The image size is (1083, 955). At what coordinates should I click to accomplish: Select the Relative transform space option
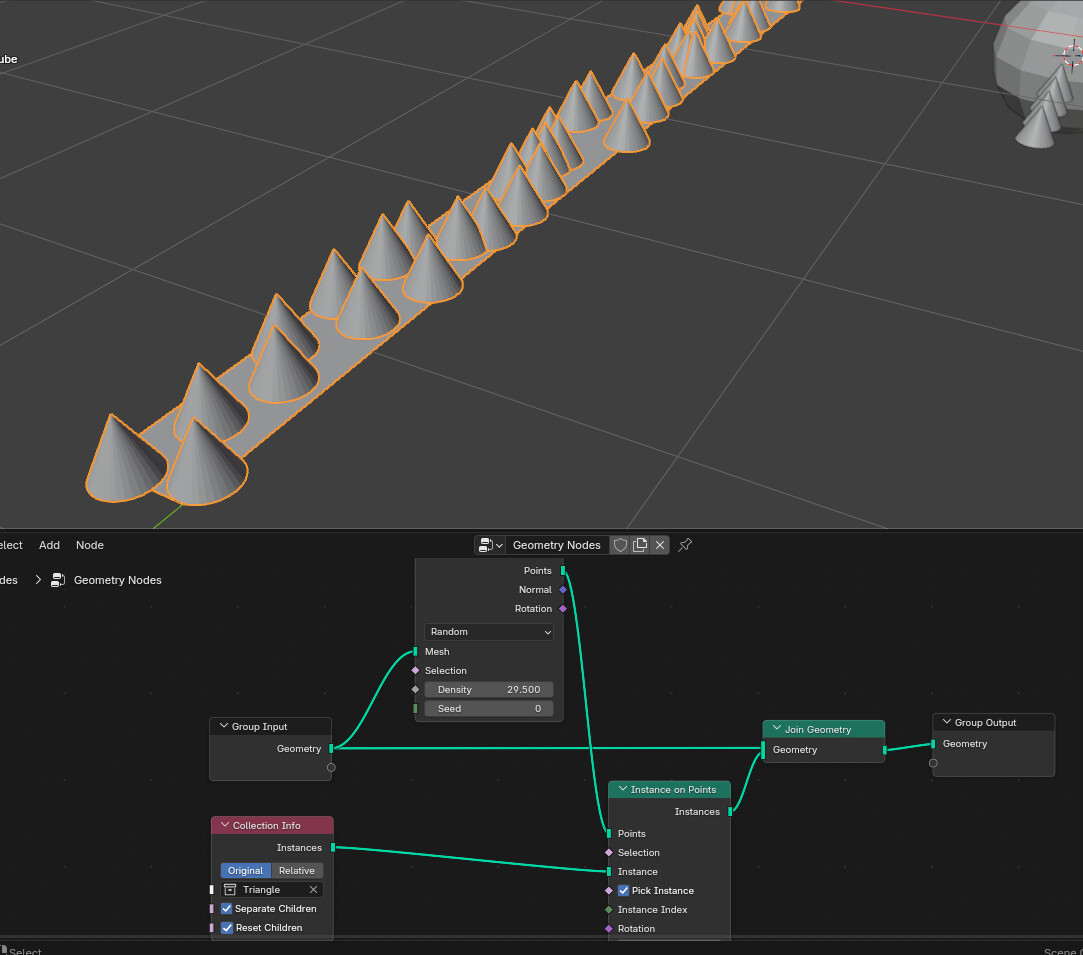point(297,871)
